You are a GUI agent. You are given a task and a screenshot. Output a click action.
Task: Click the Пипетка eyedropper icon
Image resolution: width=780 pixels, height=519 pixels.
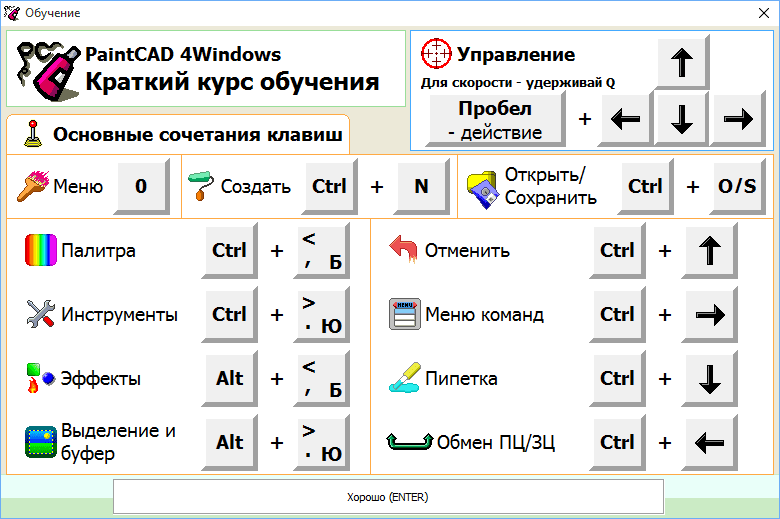[404, 378]
